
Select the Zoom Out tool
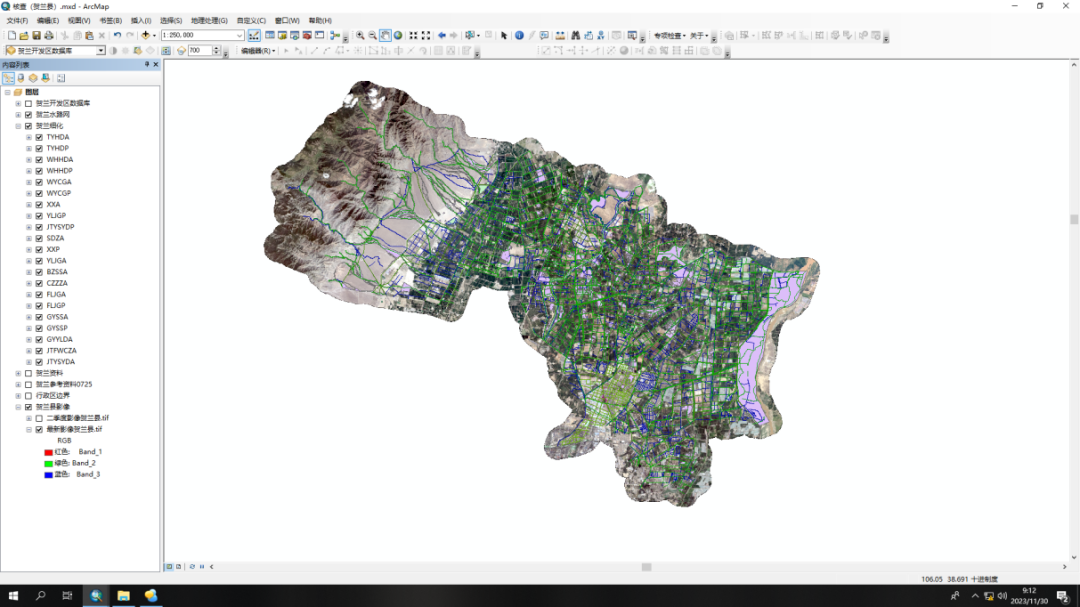[373, 35]
